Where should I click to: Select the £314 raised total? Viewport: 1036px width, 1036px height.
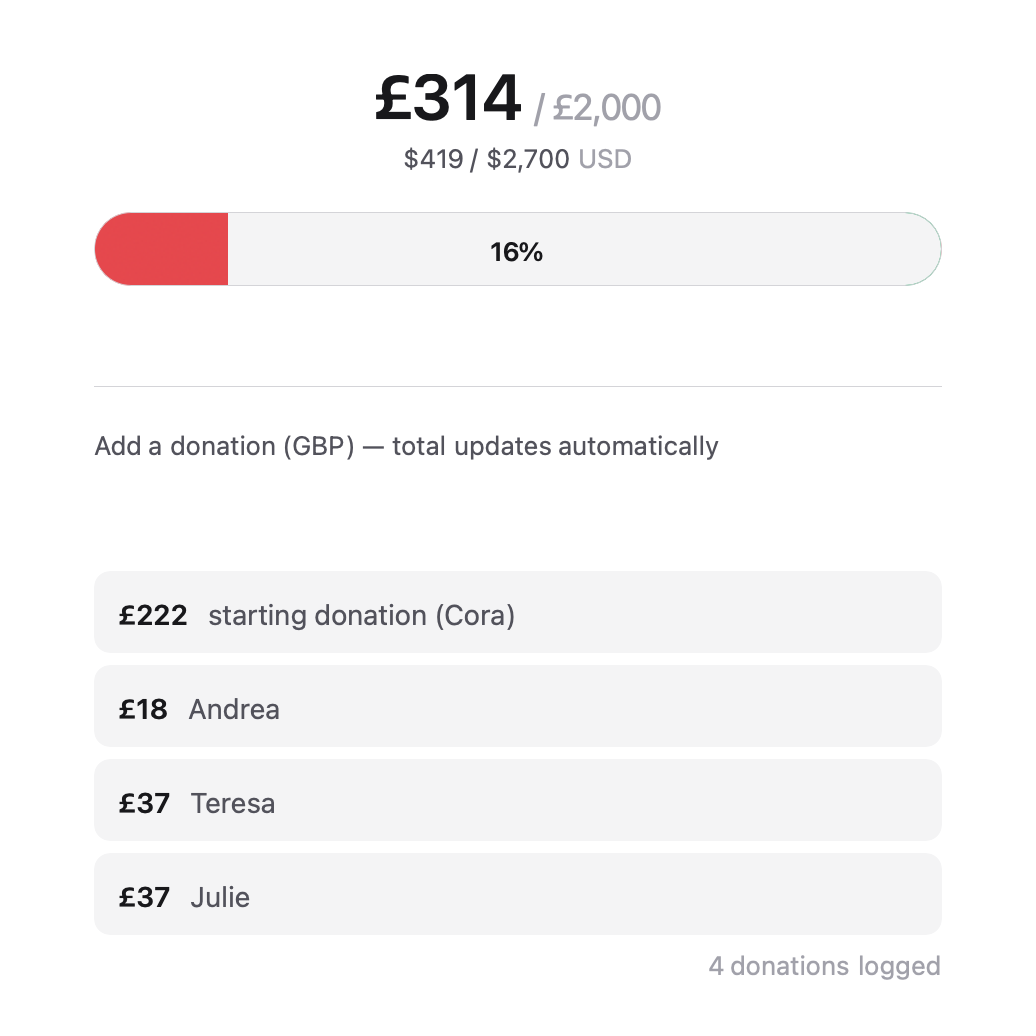[448, 98]
